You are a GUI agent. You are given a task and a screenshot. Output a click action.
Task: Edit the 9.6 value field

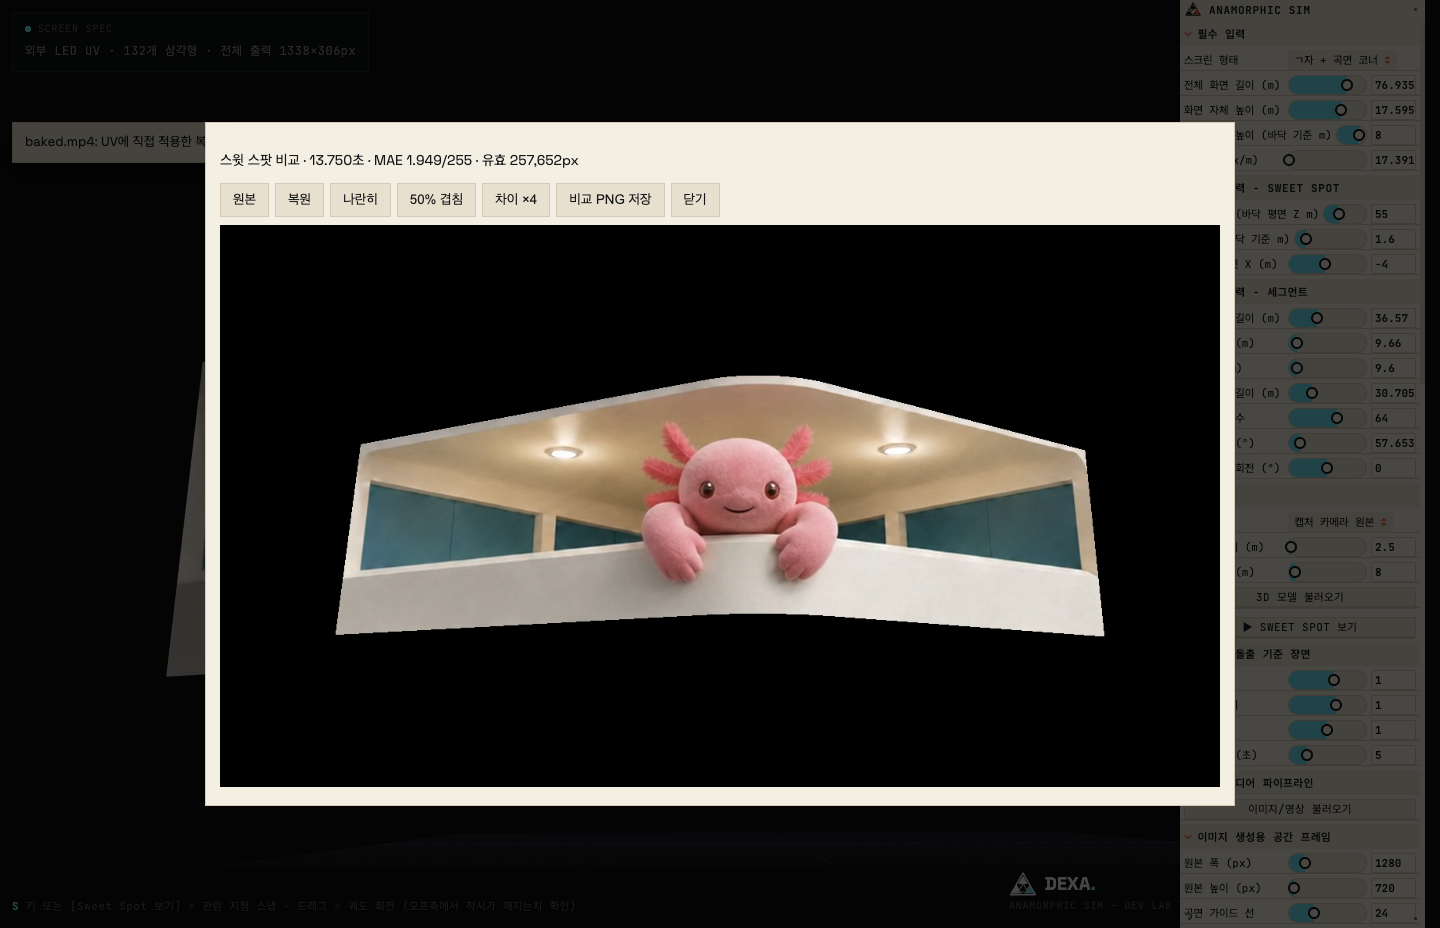coord(1393,368)
